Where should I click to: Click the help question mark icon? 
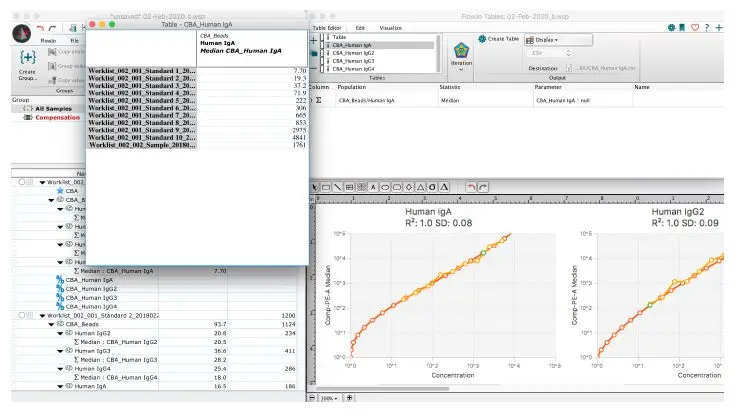[708, 27]
